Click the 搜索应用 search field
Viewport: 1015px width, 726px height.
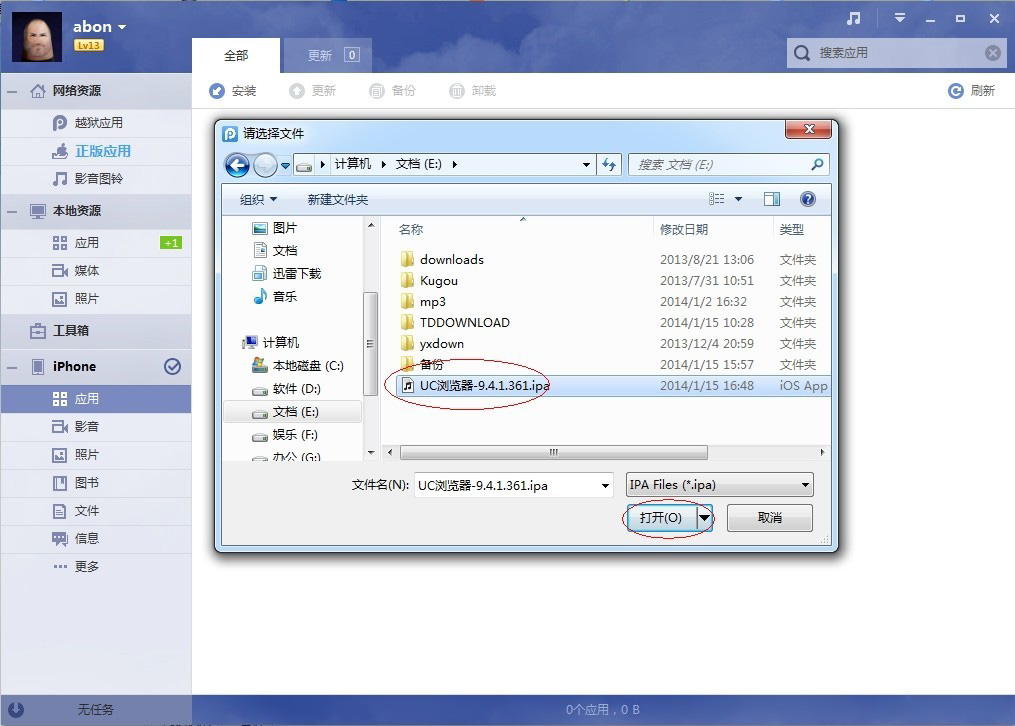point(897,53)
